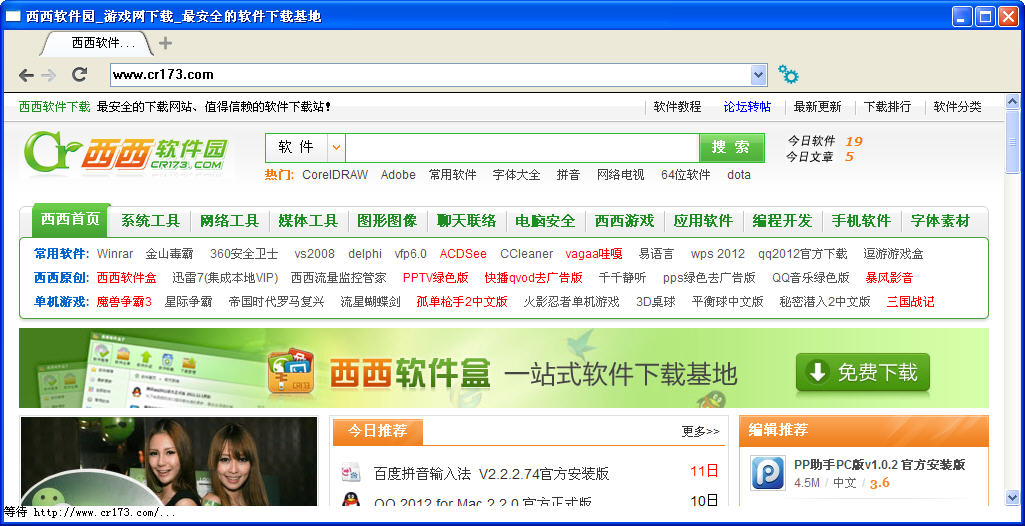The height and width of the screenshot is (526, 1025).
Task: Open the 聊天联络 category
Action: point(466,222)
